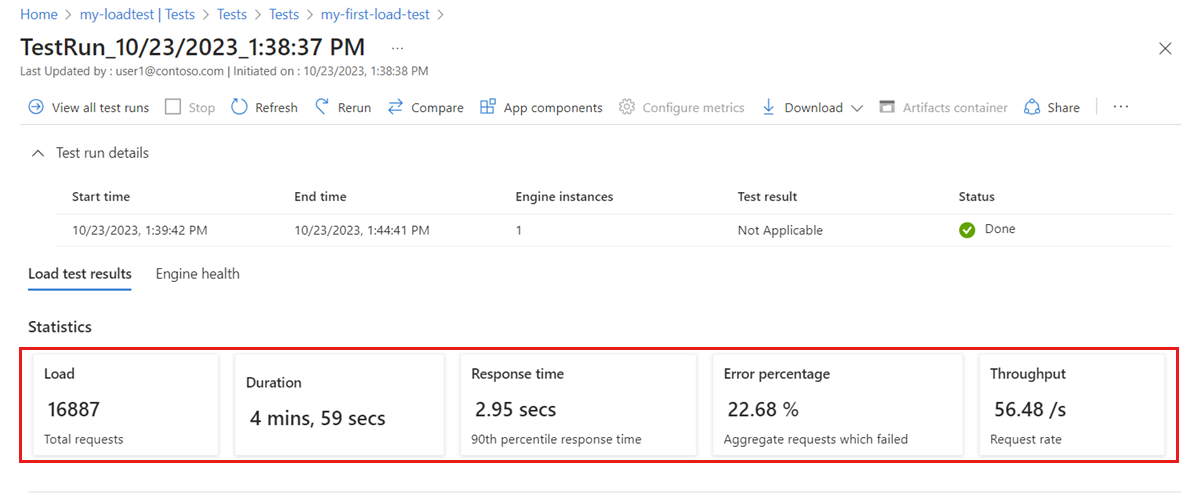The height and width of the screenshot is (502, 1201).
Task: Open the Artifacts container
Action: (943, 107)
